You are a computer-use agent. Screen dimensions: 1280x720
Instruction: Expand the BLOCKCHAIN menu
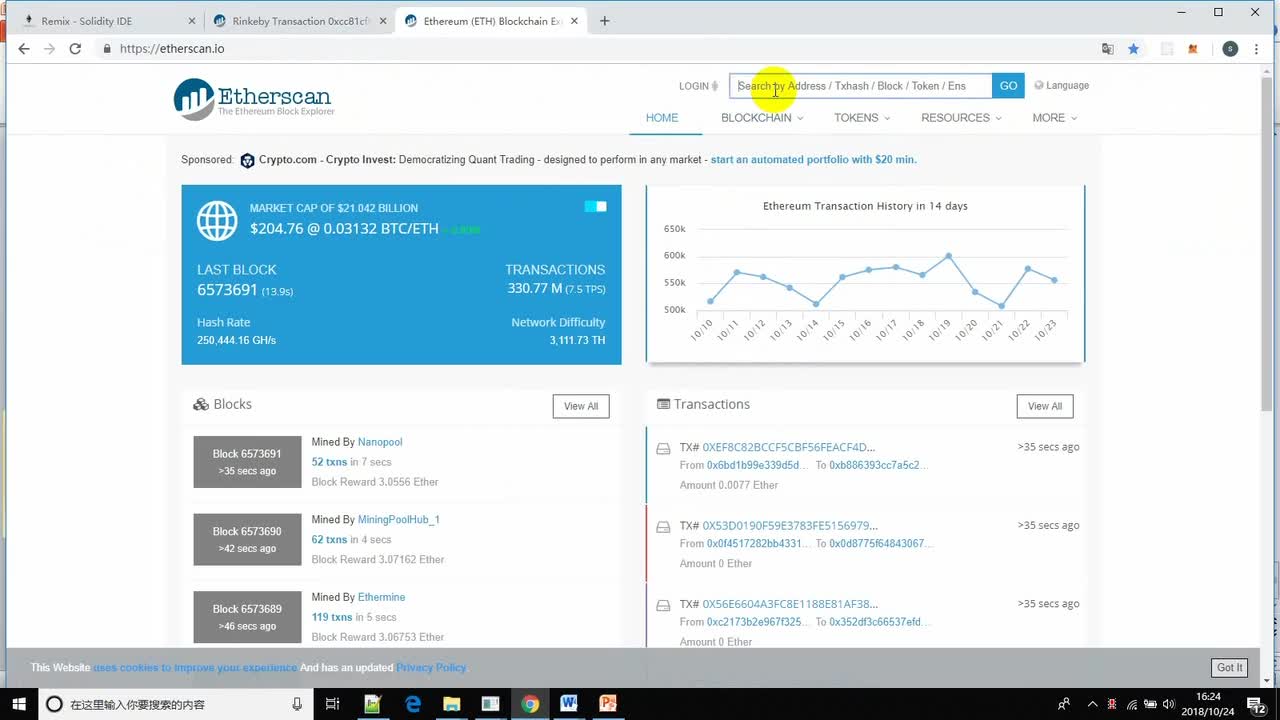coord(762,118)
